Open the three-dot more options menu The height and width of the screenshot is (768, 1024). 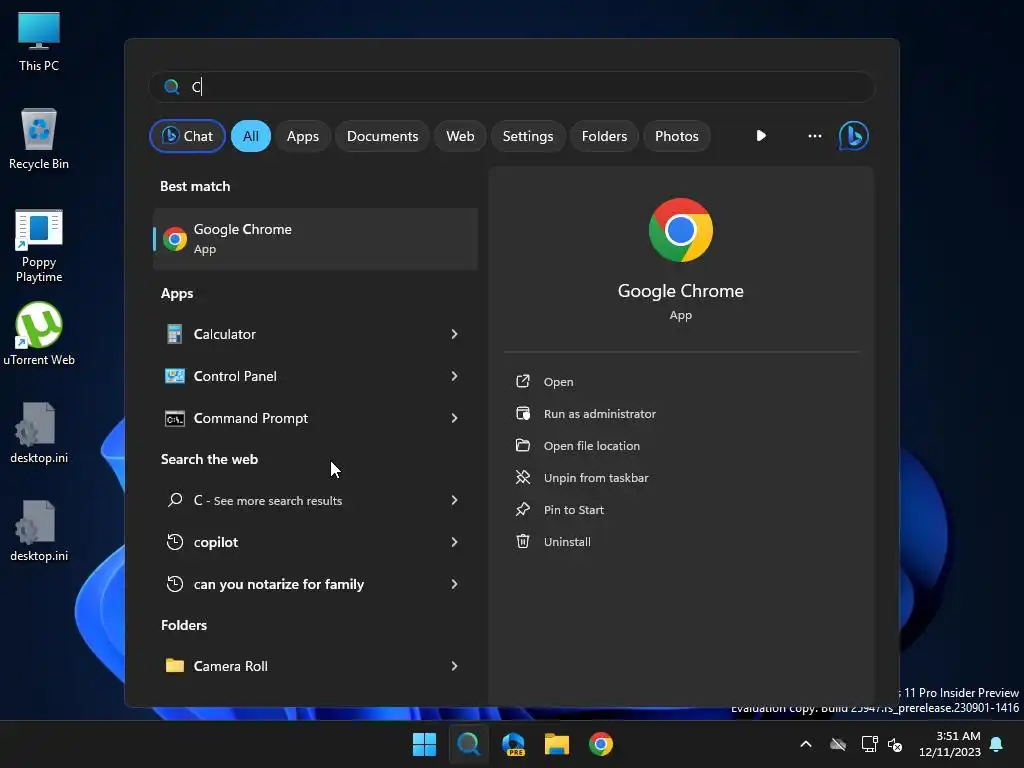coord(814,136)
